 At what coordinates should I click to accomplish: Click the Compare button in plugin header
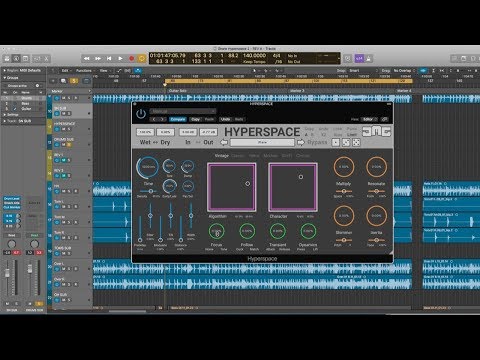coord(178,119)
